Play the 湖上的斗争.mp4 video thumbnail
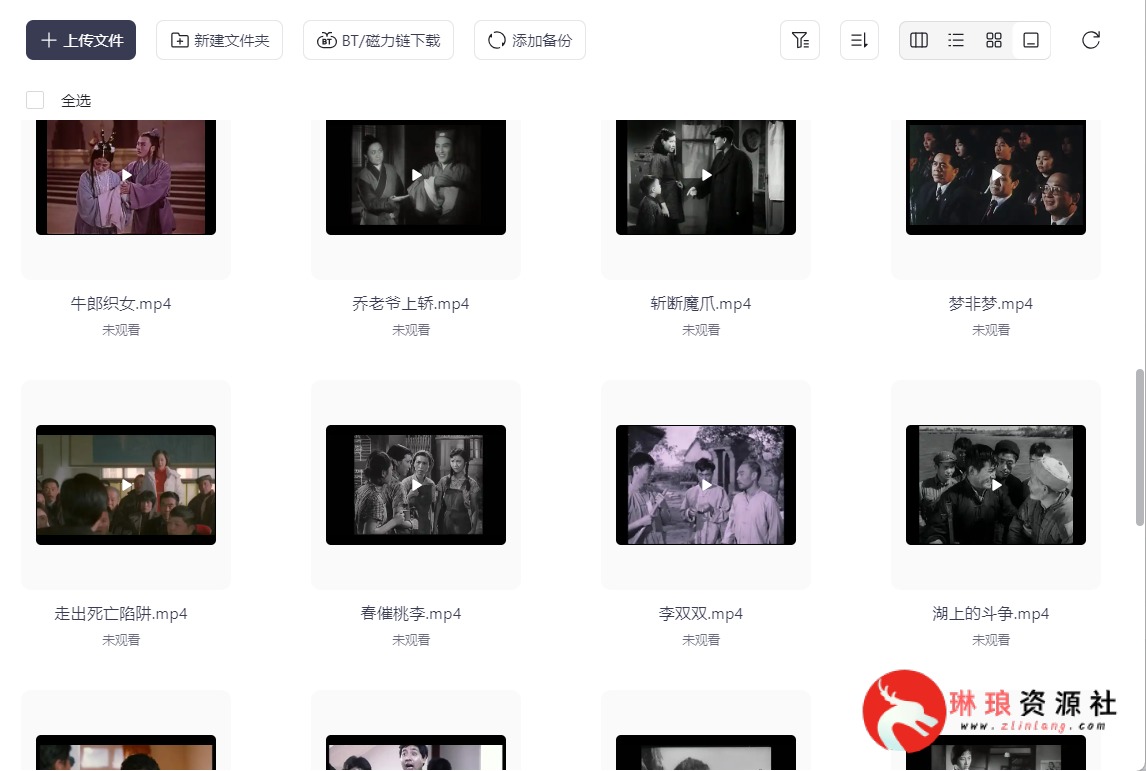Screen dimensions: 1146x771 click(996, 485)
